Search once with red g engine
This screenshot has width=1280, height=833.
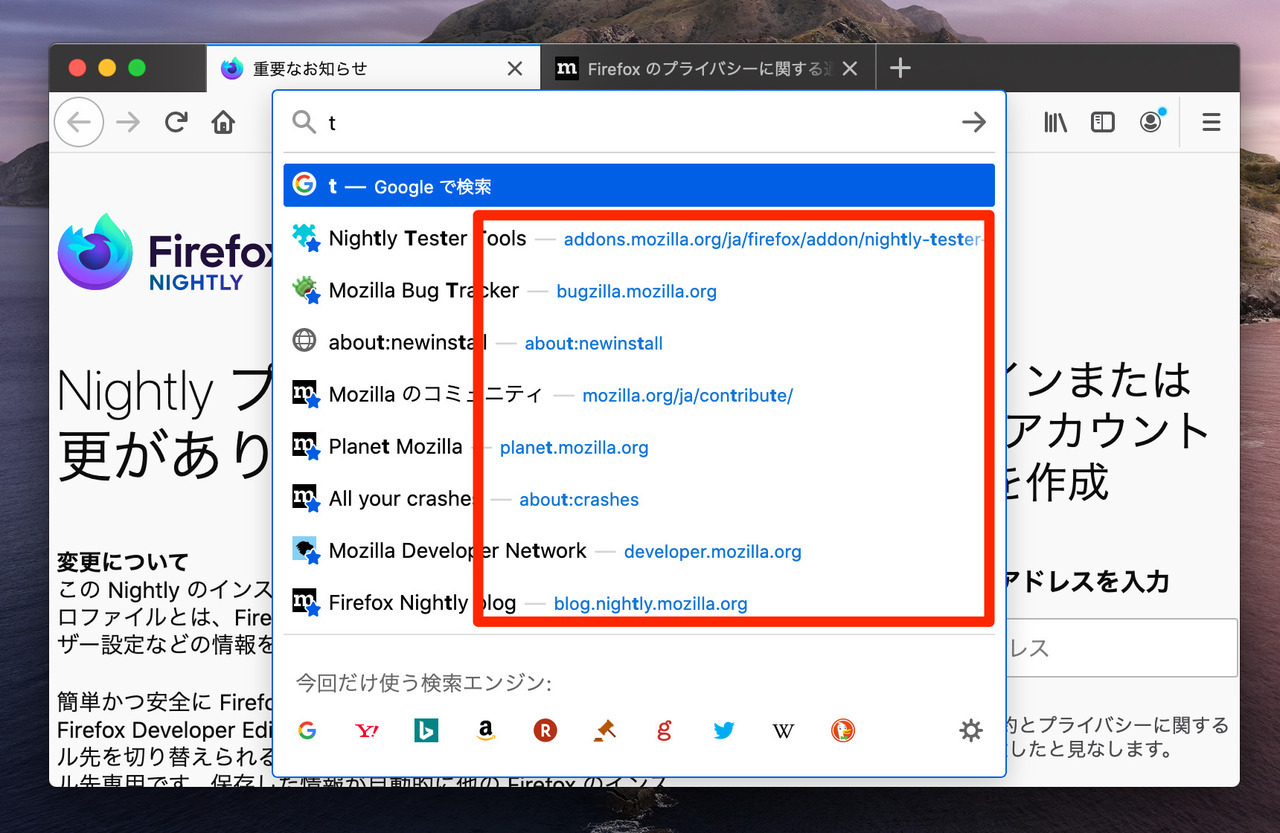coord(664,731)
